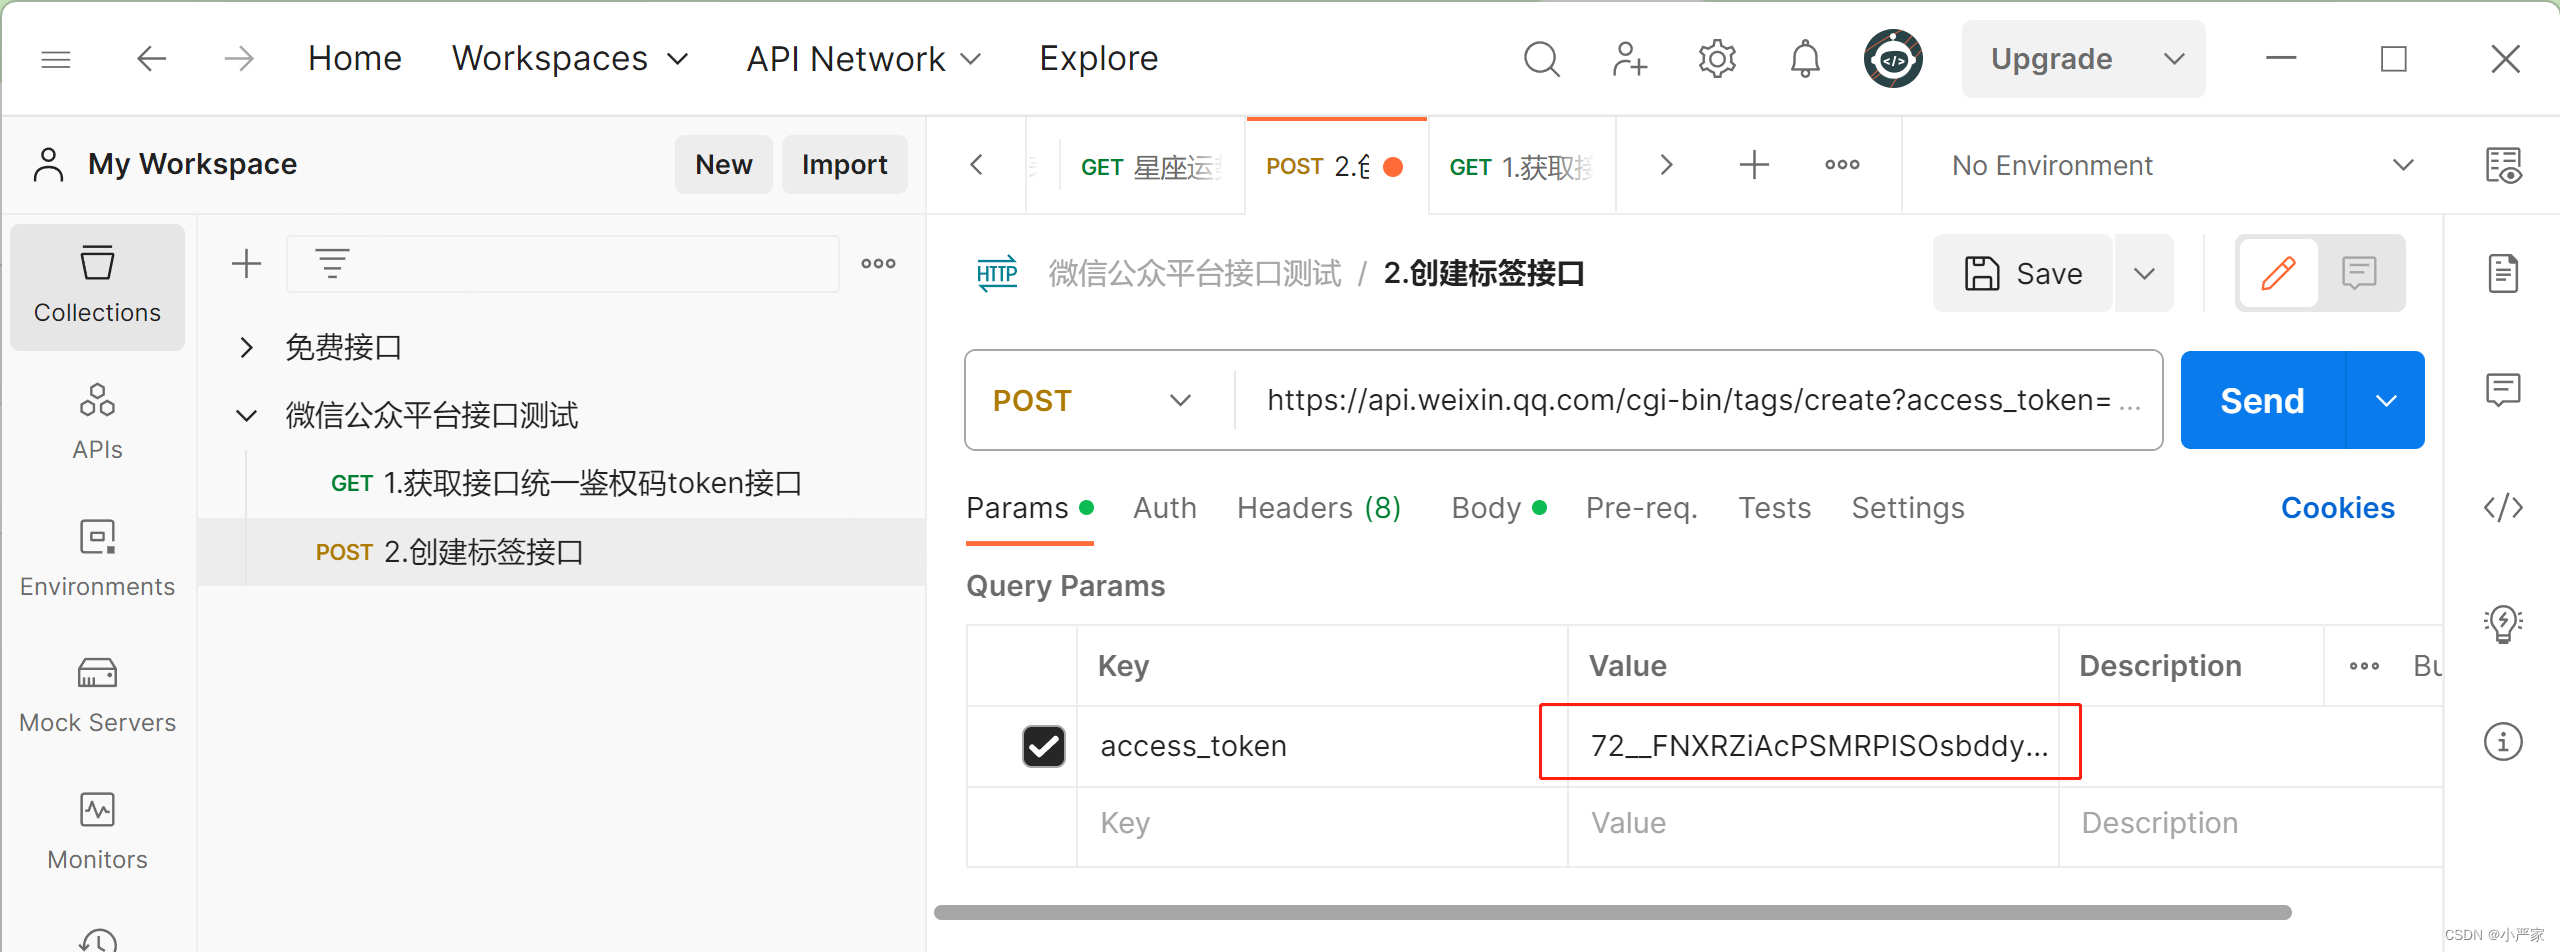This screenshot has width=2560, height=952.
Task: Open the Upgrade dropdown arrow
Action: (2173, 59)
